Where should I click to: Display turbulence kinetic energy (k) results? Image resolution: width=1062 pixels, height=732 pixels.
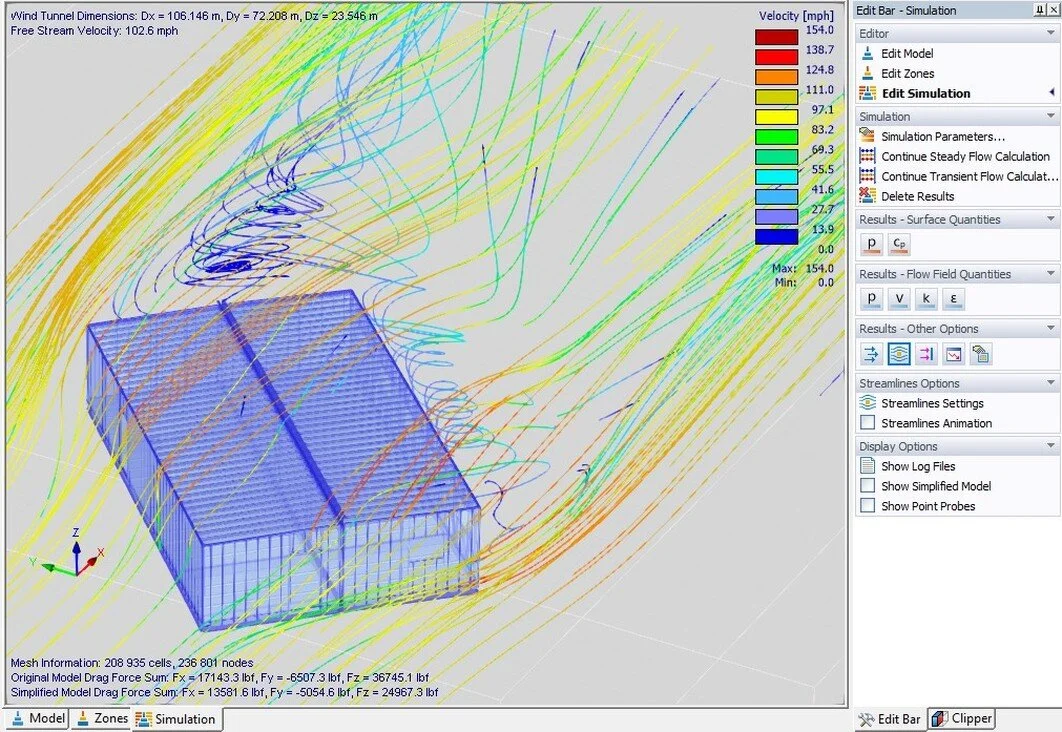point(924,298)
